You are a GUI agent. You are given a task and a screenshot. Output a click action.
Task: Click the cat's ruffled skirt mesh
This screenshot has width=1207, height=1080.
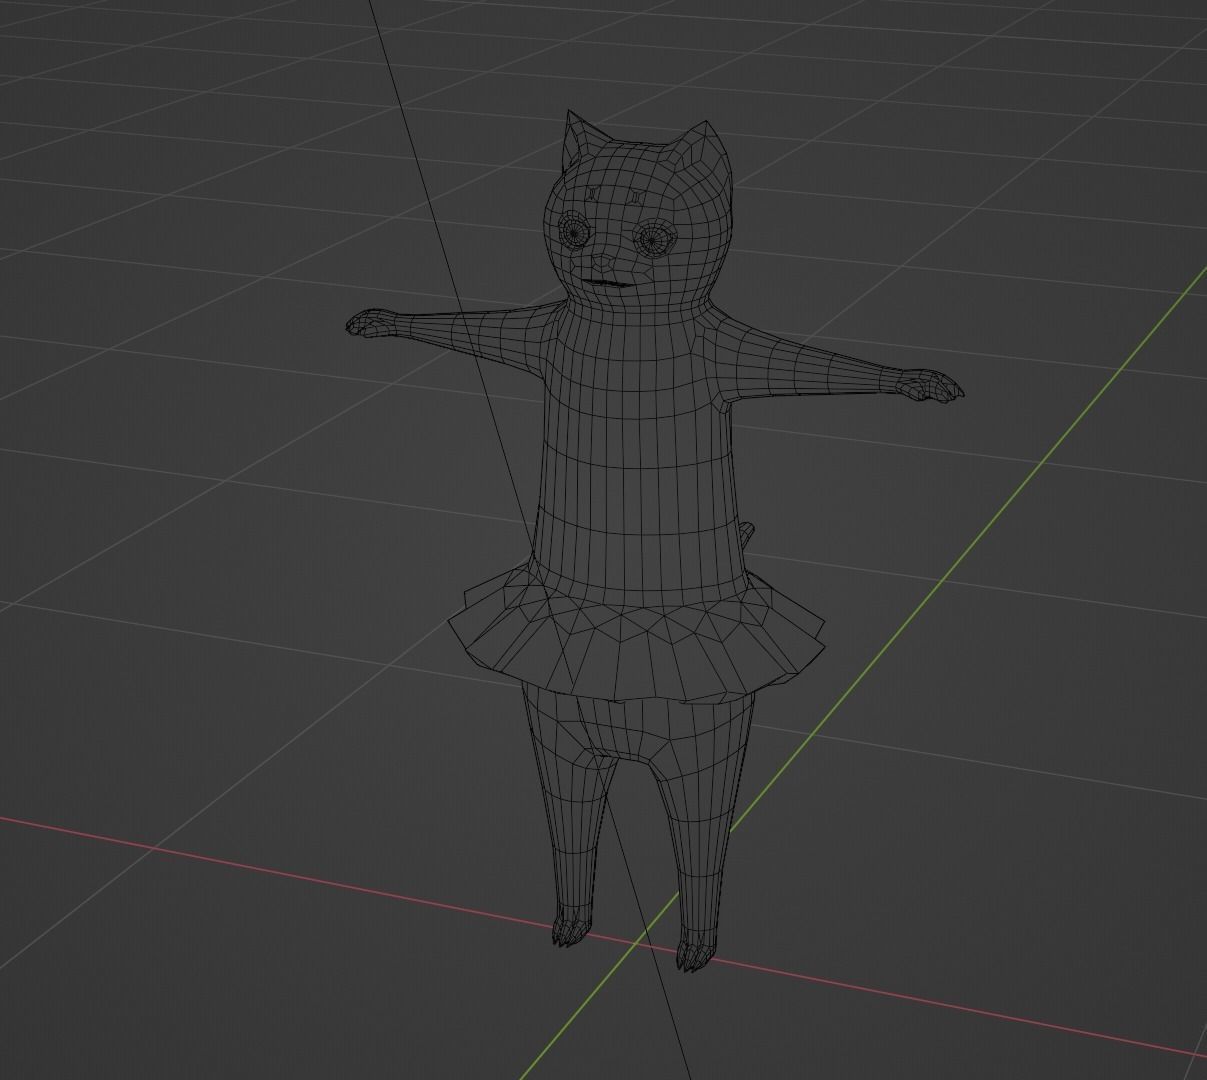pos(637,634)
